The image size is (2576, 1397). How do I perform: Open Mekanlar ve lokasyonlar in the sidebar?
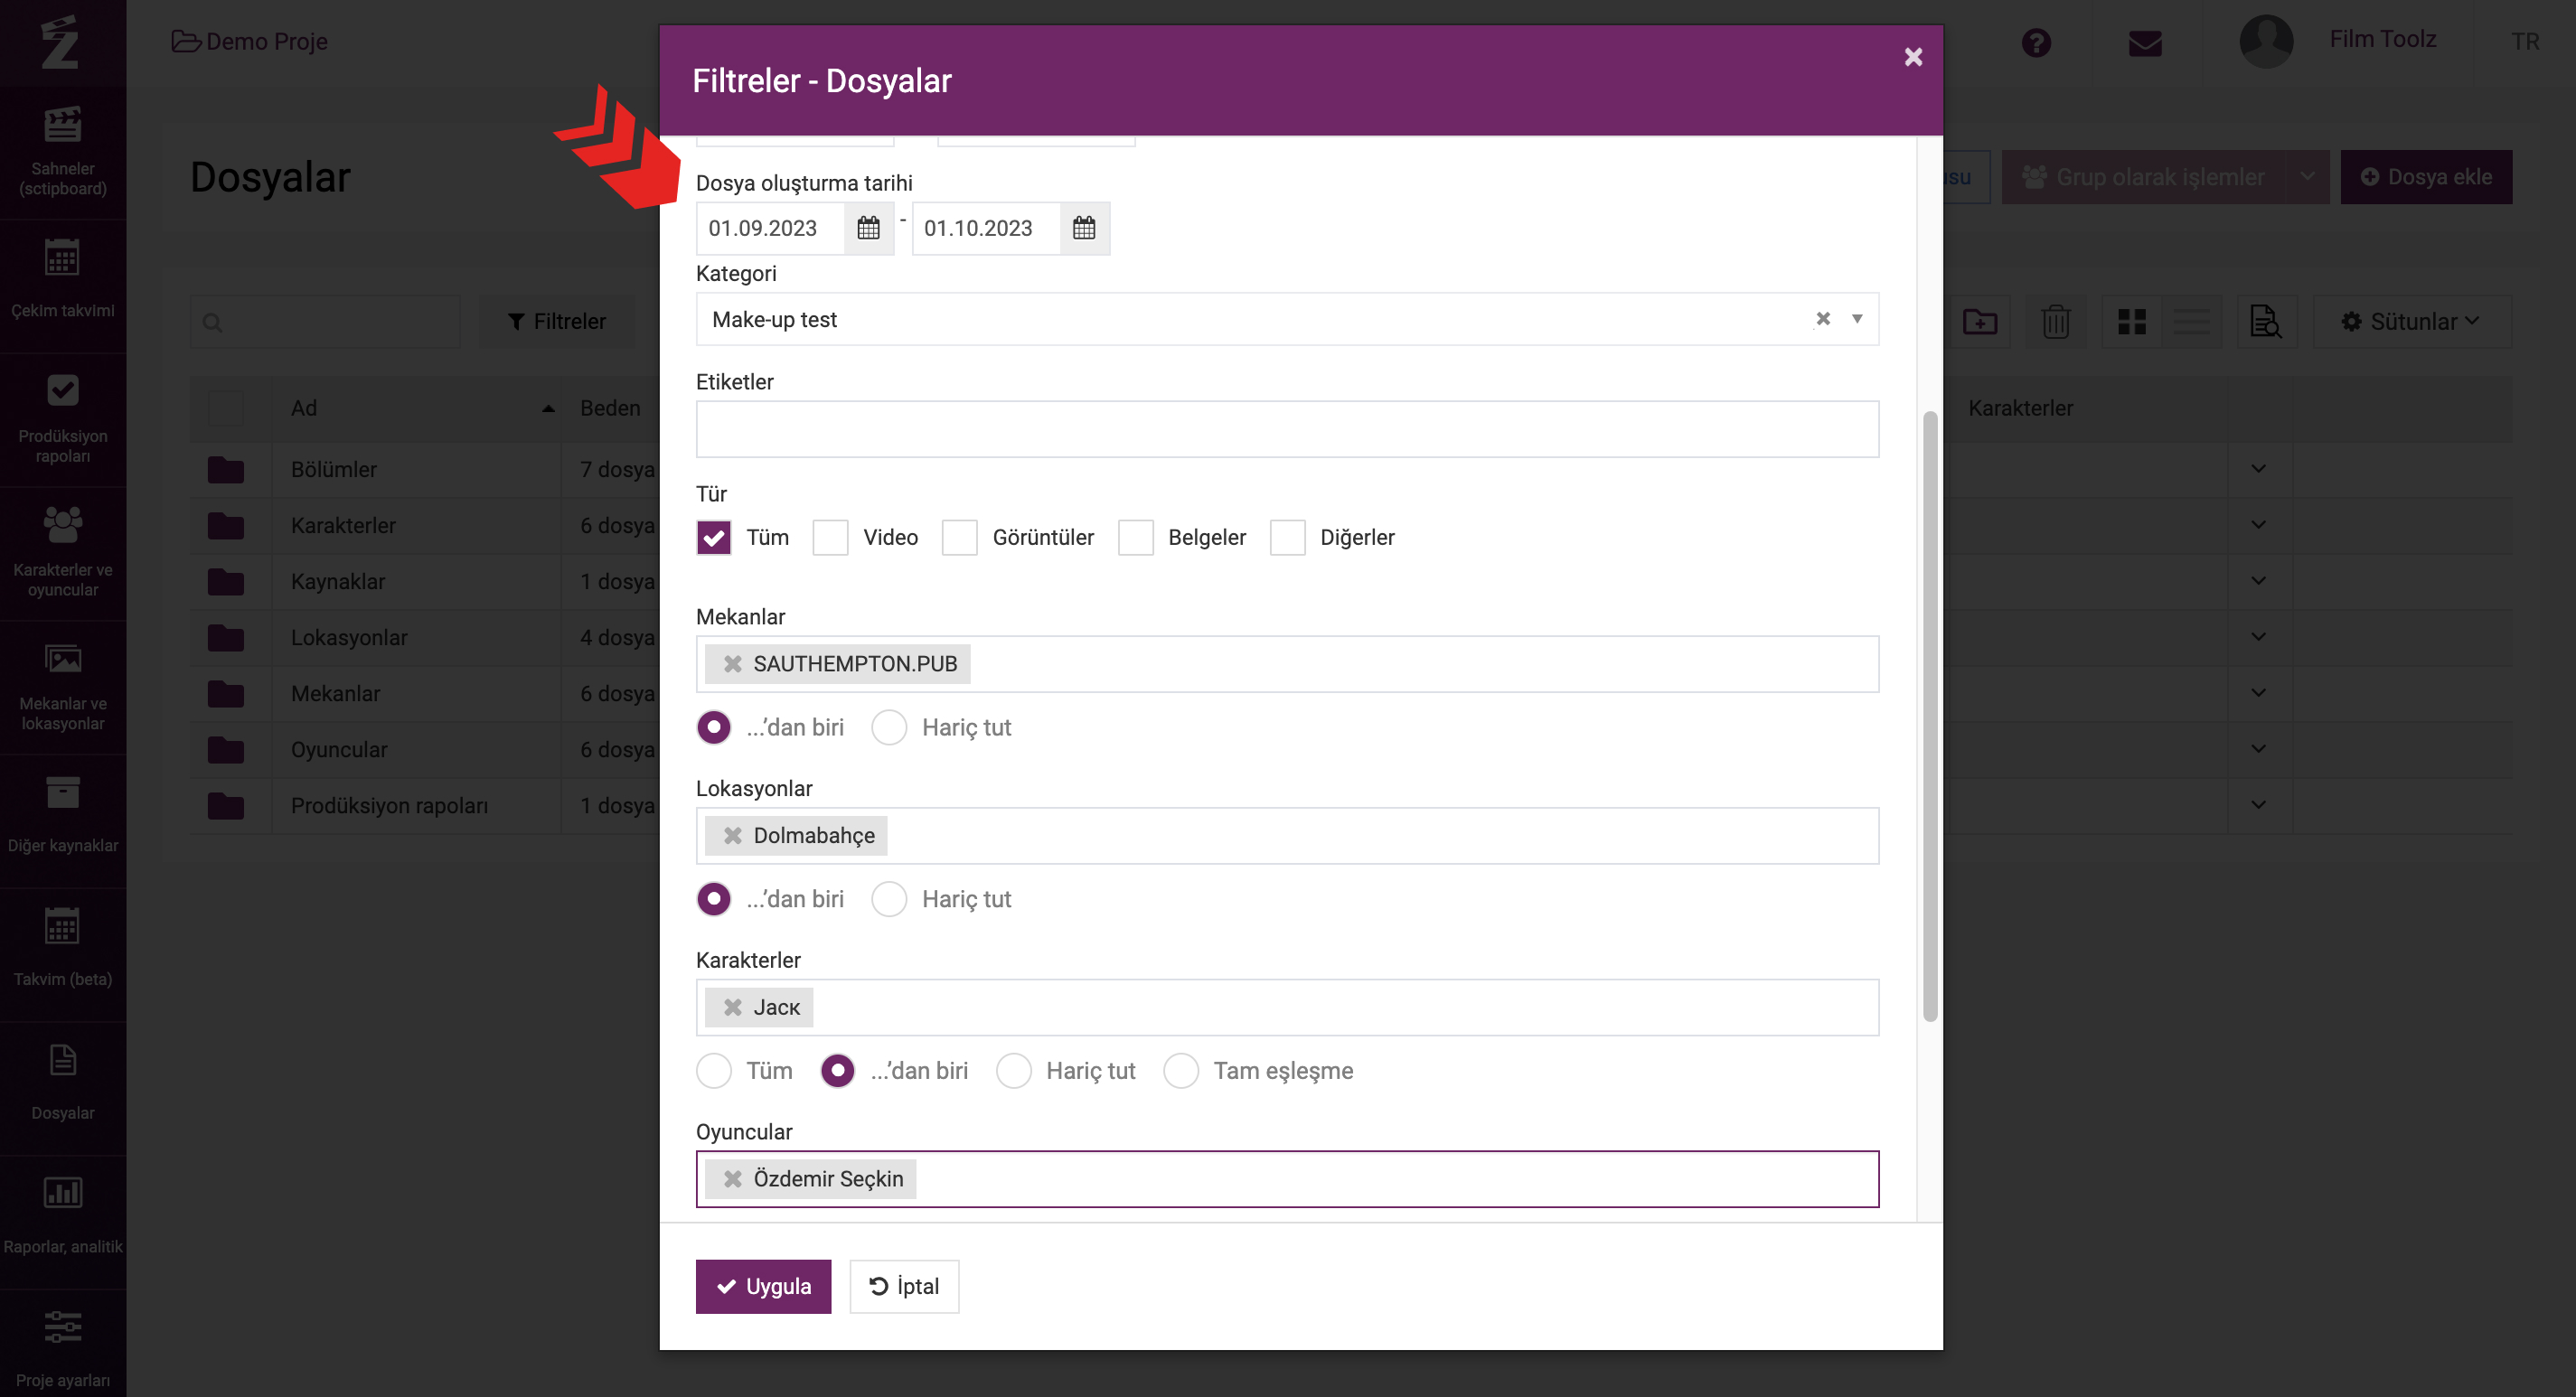(x=63, y=687)
